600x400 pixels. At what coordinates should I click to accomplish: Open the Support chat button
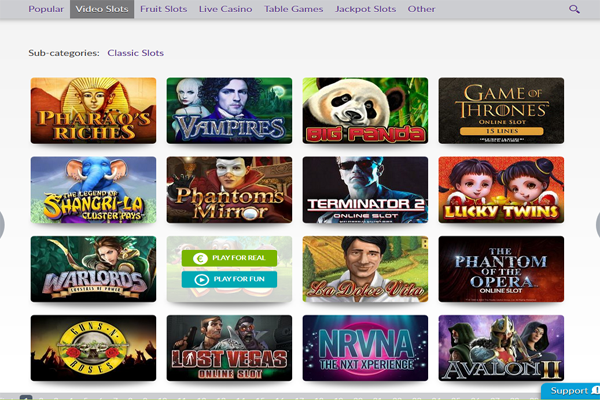point(571,391)
